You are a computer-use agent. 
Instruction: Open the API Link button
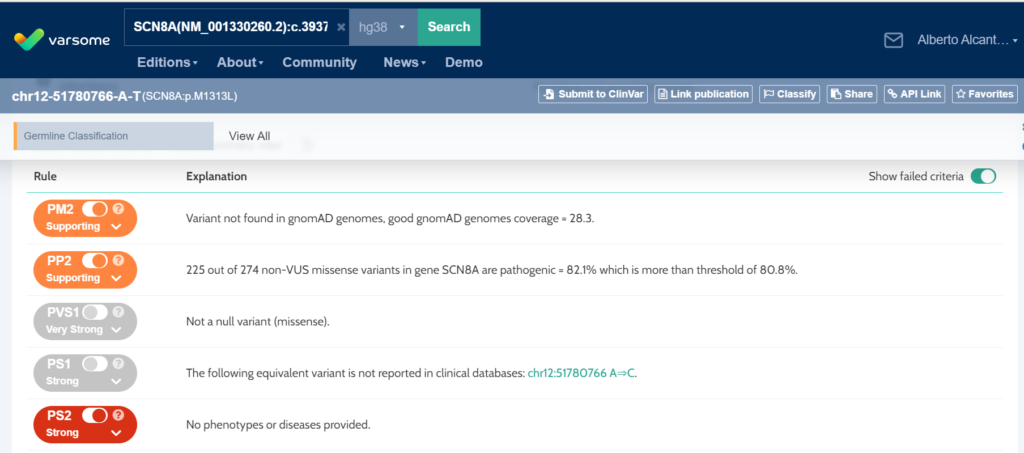click(x=915, y=94)
